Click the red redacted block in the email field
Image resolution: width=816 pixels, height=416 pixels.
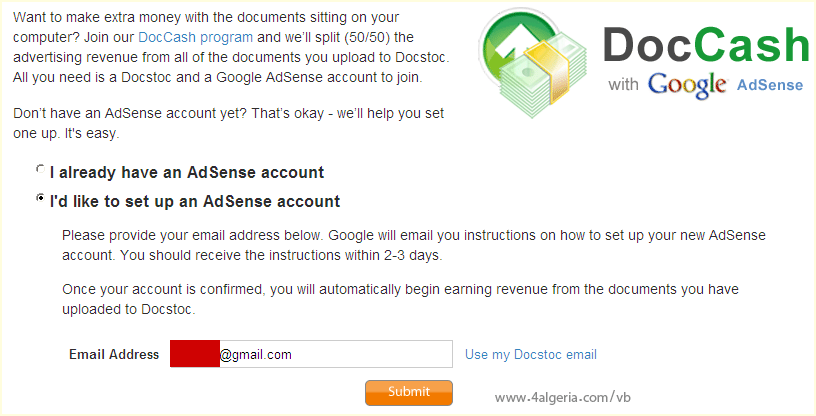(194, 354)
